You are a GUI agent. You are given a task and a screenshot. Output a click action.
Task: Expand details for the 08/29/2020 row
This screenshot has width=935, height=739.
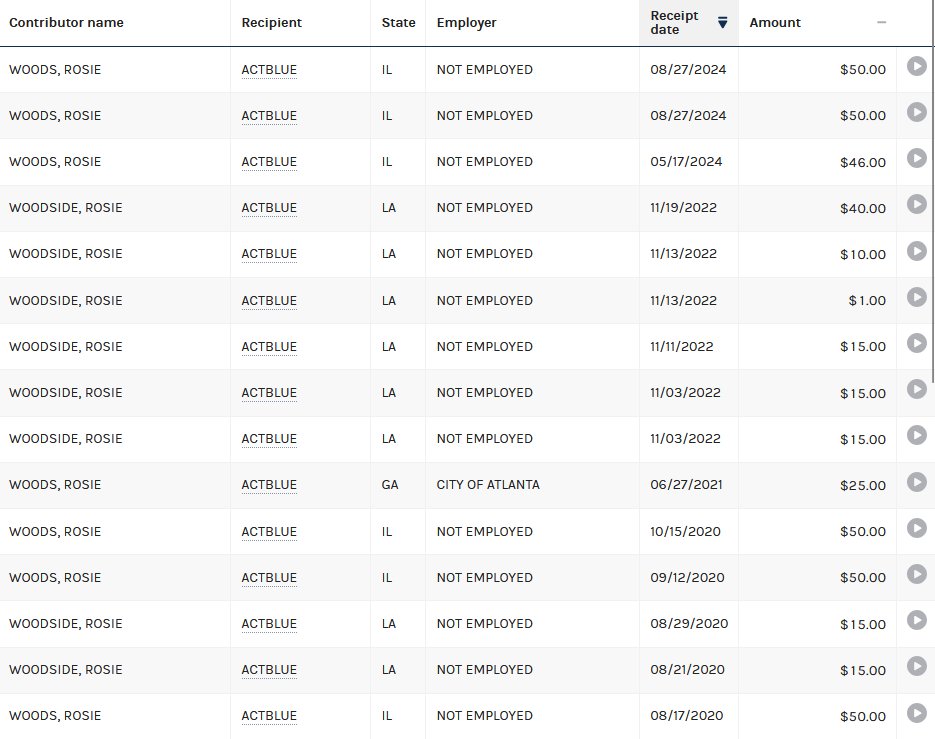coord(917,620)
